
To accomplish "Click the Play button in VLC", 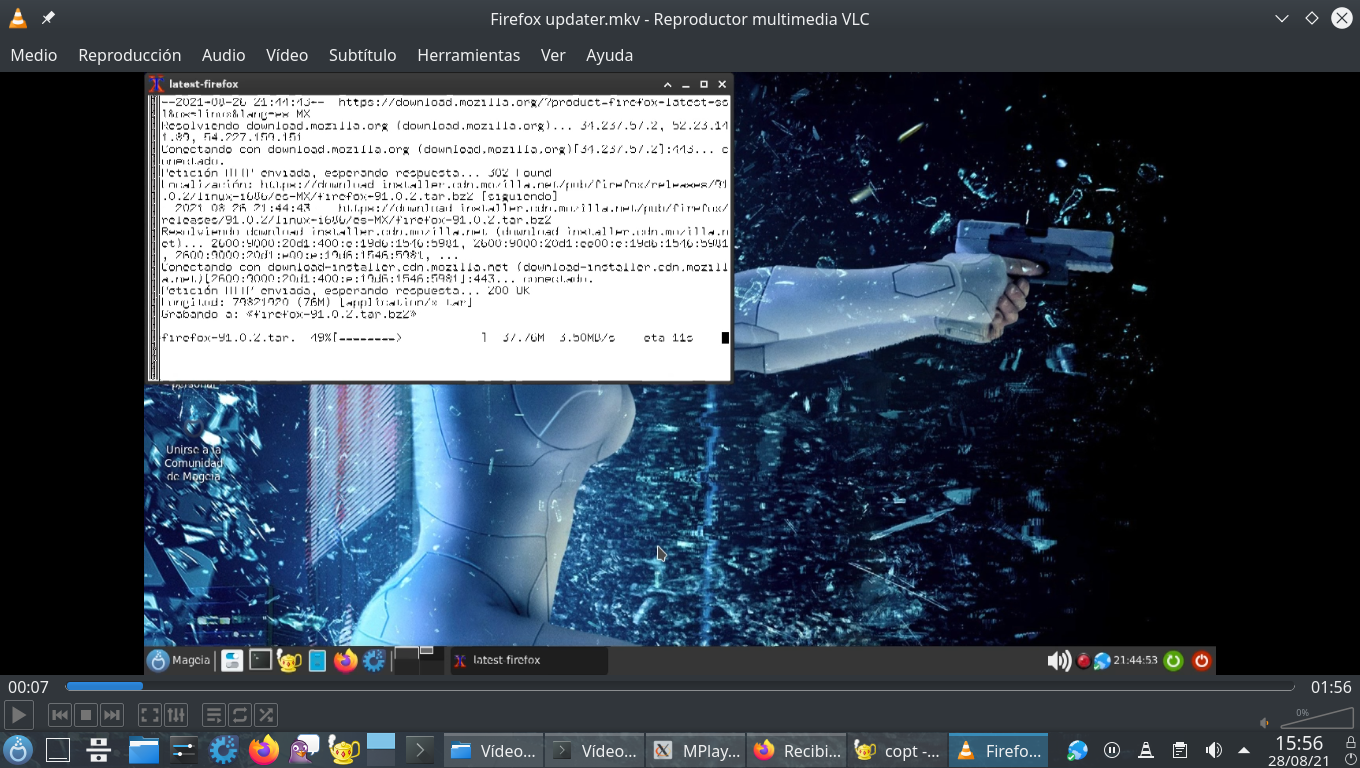I will (19, 715).
